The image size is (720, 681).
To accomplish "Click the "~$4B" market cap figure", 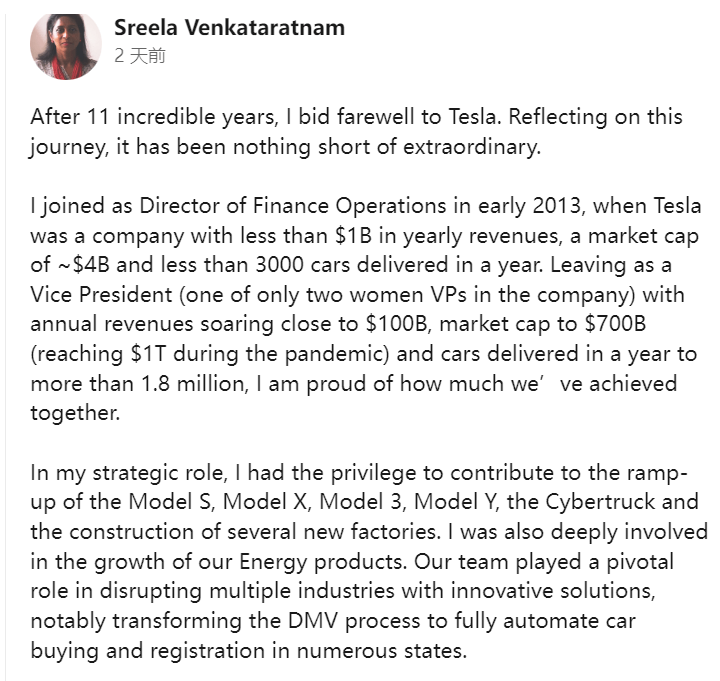I will (83, 265).
